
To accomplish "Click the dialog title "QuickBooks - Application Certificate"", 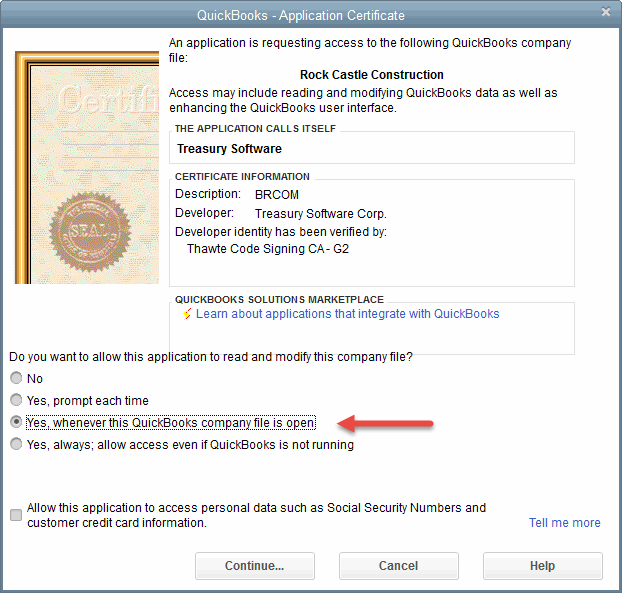I will point(301,15).
